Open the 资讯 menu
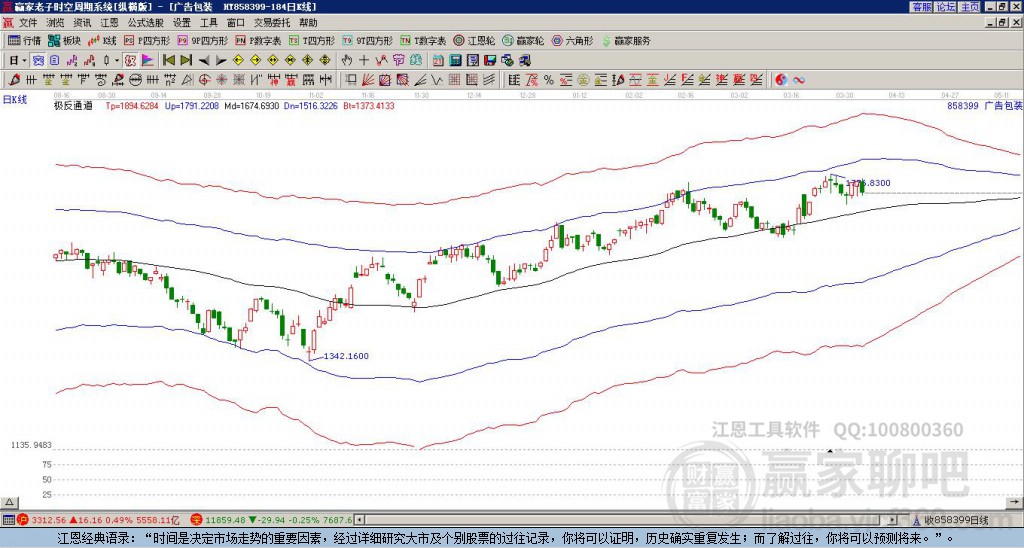1024x548 pixels. pos(82,23)
